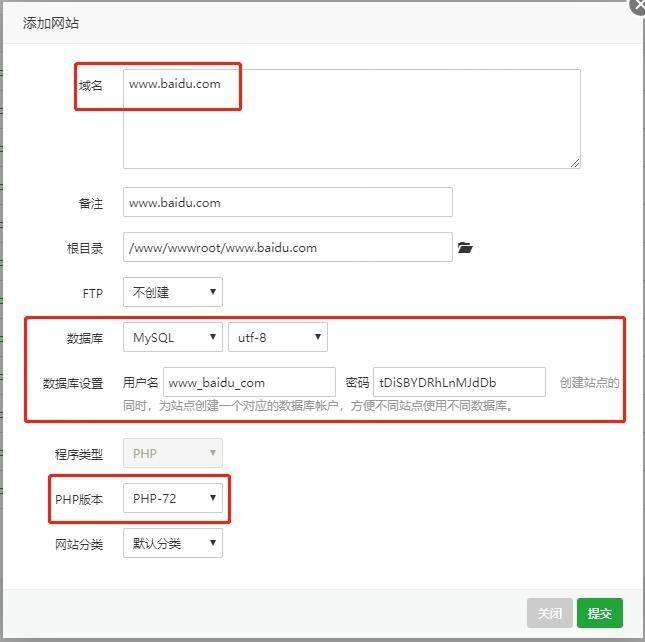The height and width of the screenshot is (642, 645).
Task: Click the folder icon to browse root directory
Action: [x=465, y=248]
